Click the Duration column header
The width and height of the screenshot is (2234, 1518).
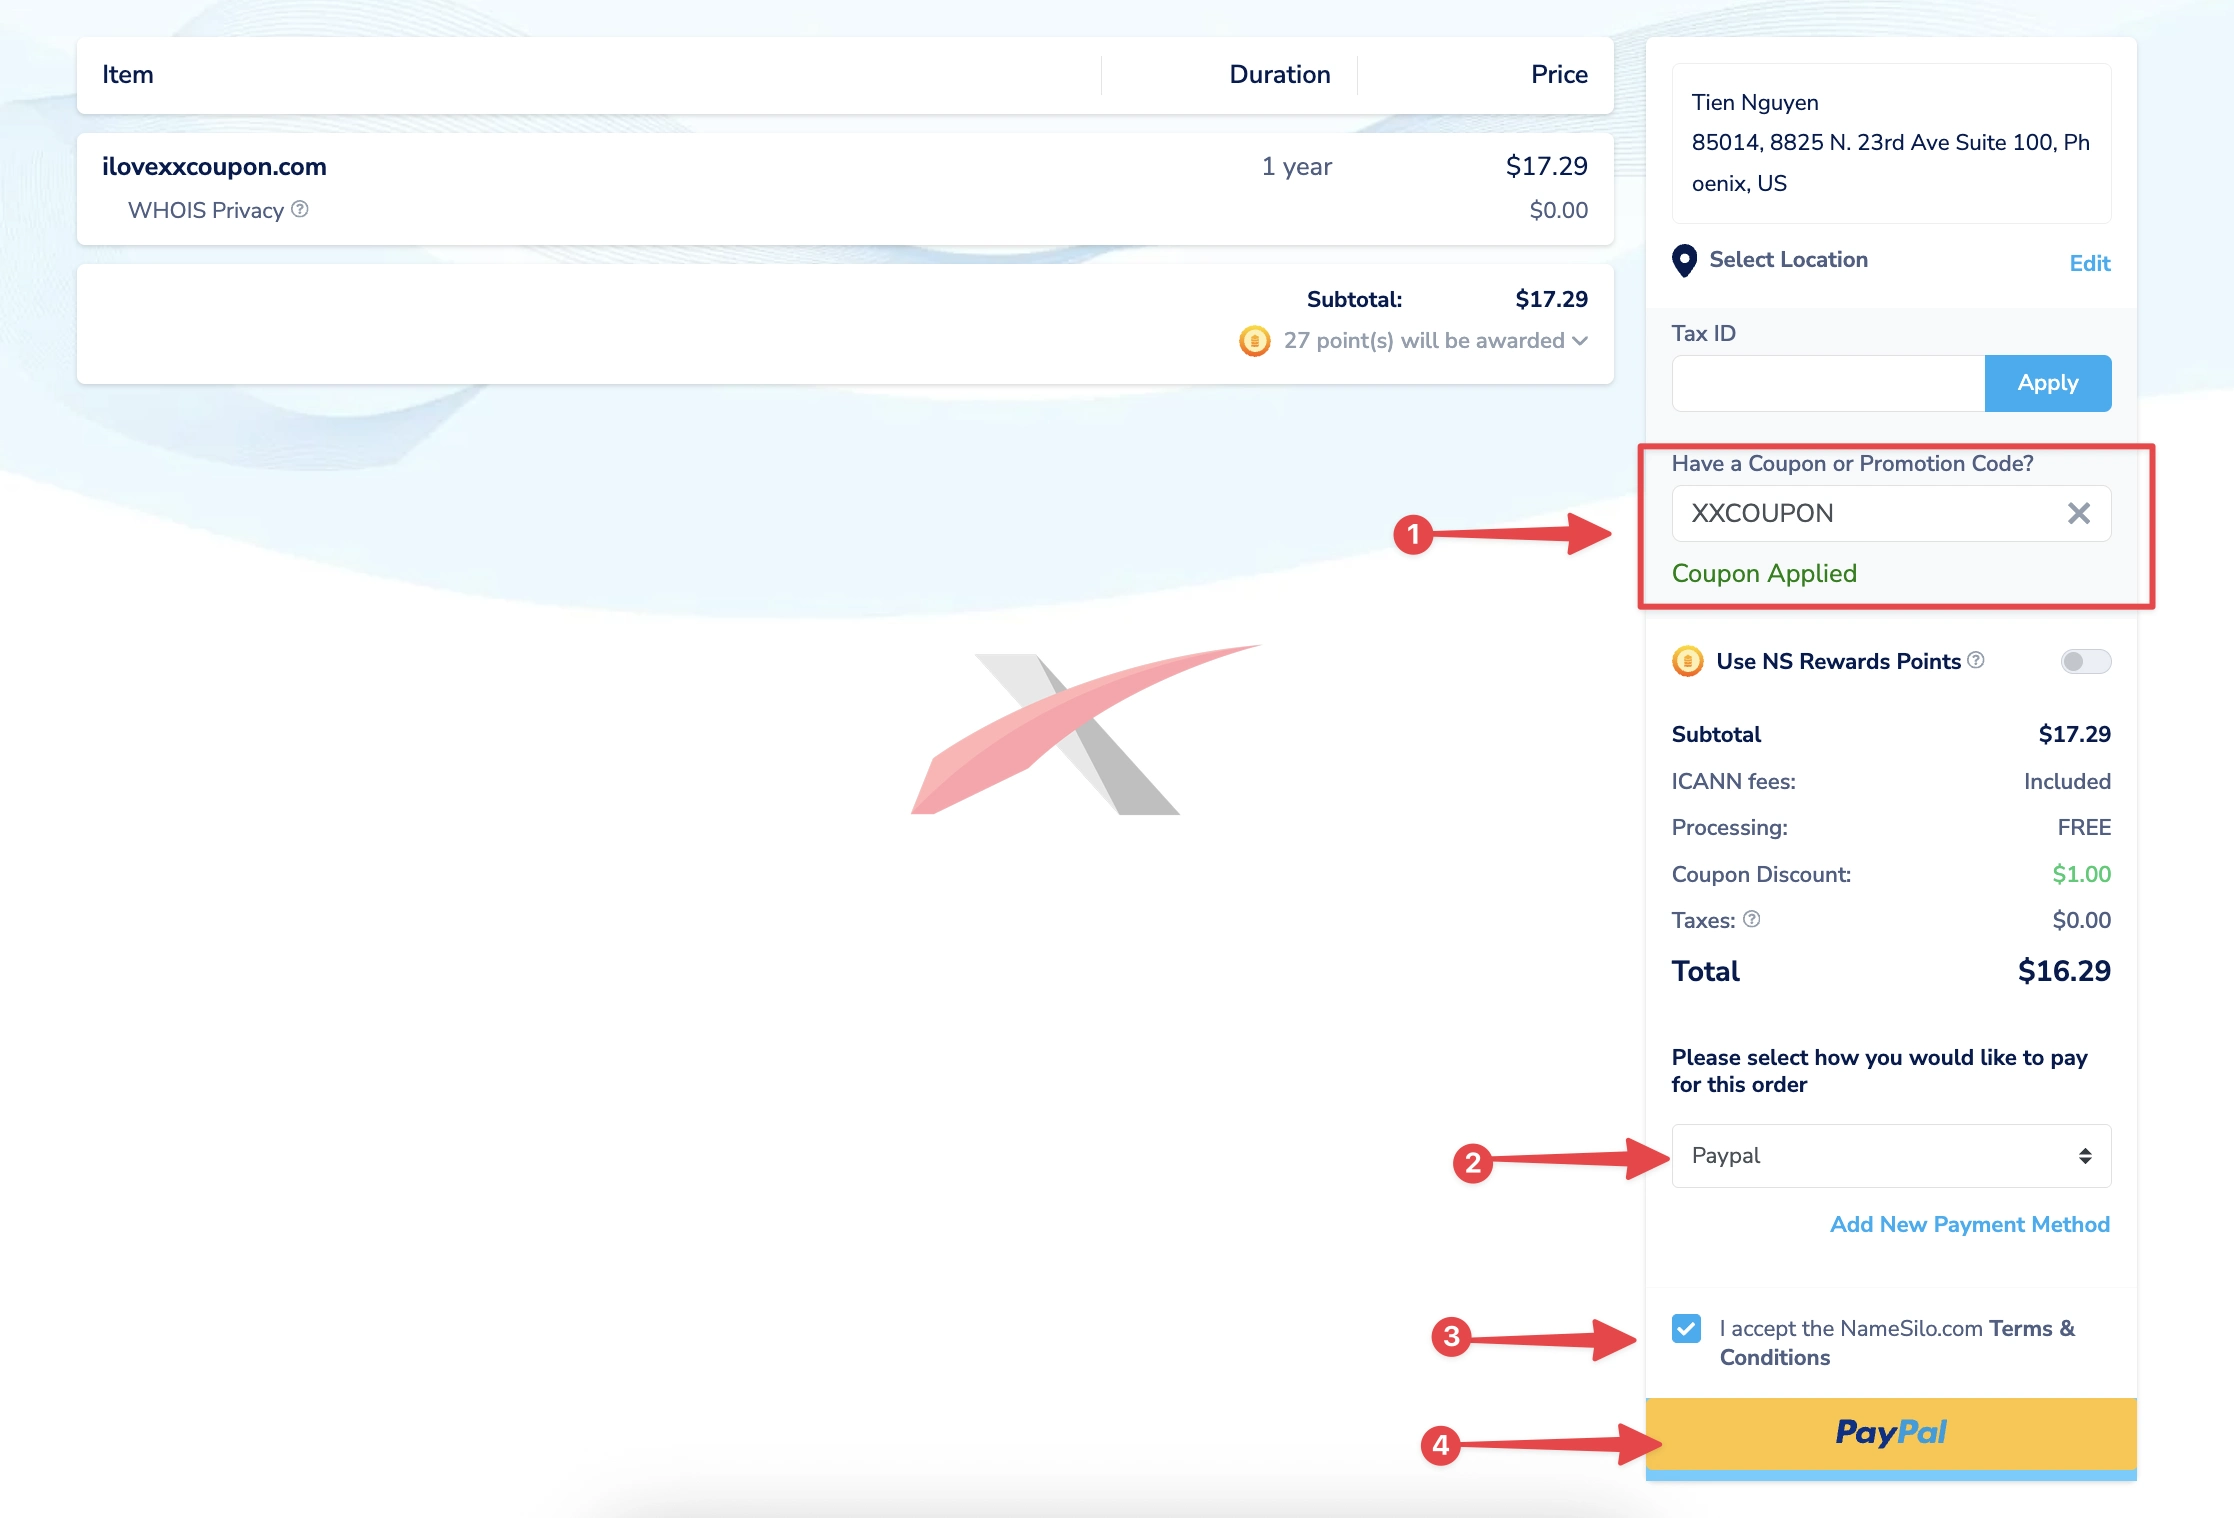coord(1280,75)
